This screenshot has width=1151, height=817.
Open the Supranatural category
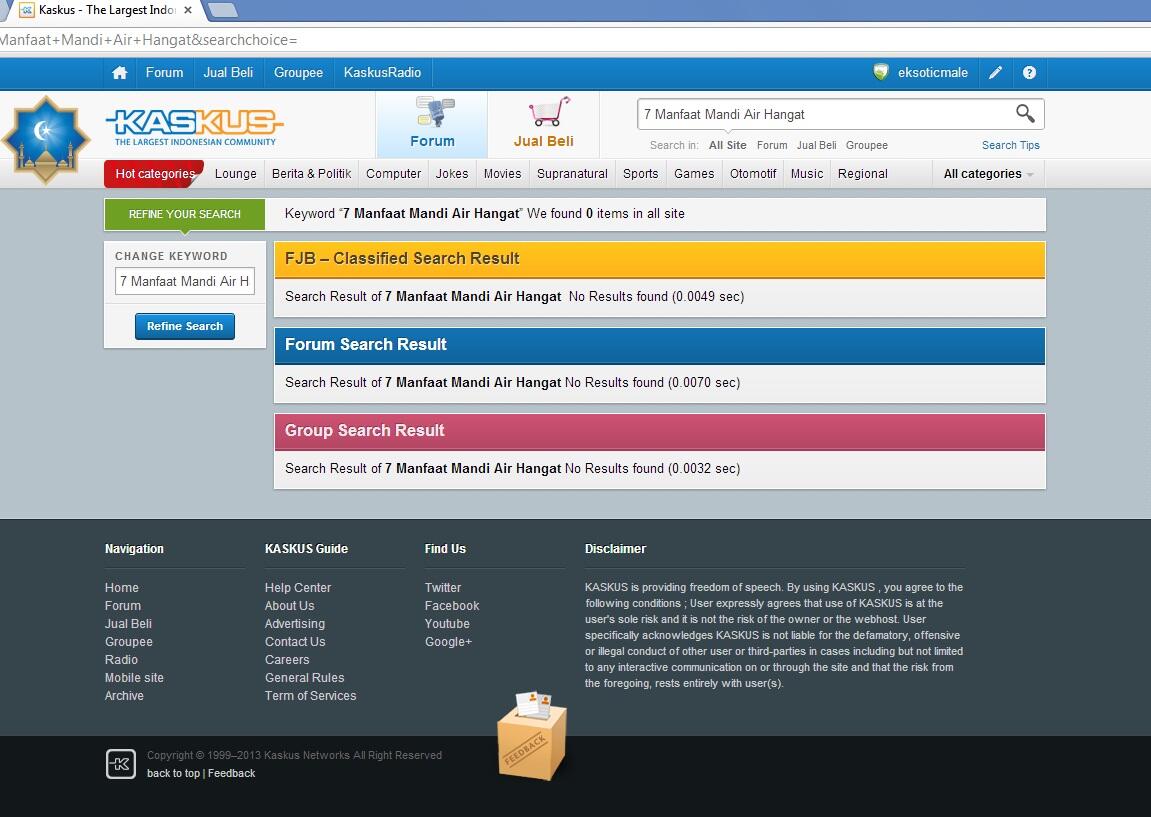[573, 174]
